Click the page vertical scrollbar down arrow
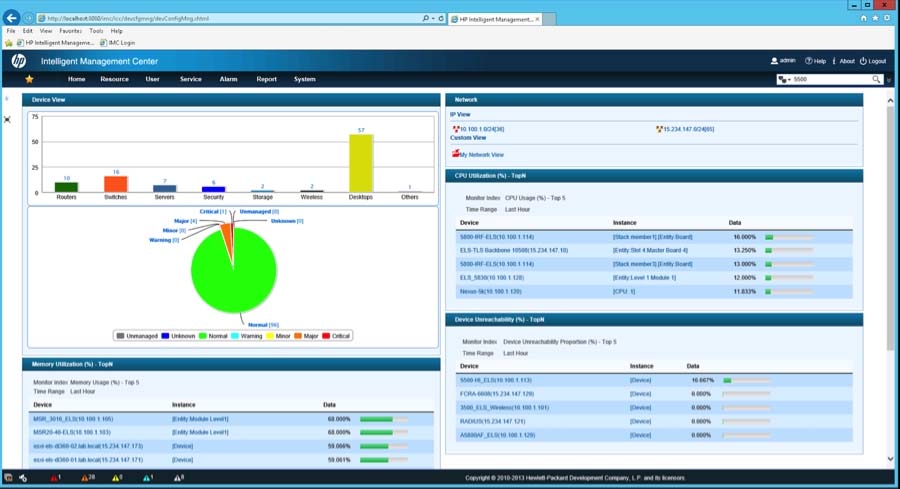 (890, 459)
